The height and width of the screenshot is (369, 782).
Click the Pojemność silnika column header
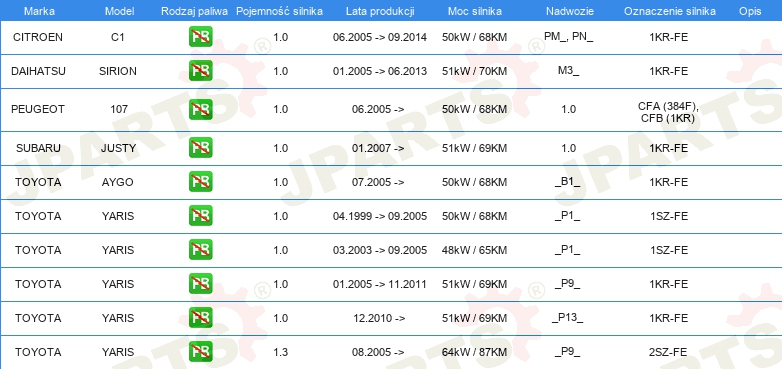coord(279,11)
